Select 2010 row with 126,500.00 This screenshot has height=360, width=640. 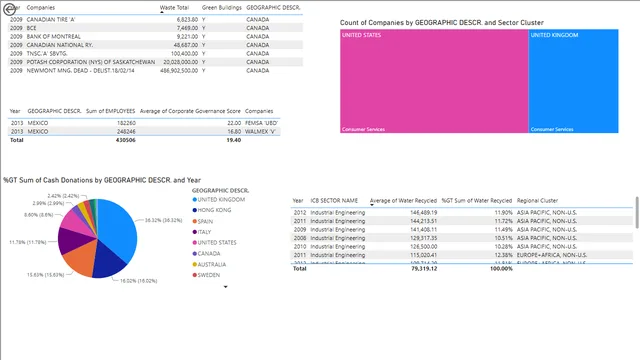(x=462, y=247)
